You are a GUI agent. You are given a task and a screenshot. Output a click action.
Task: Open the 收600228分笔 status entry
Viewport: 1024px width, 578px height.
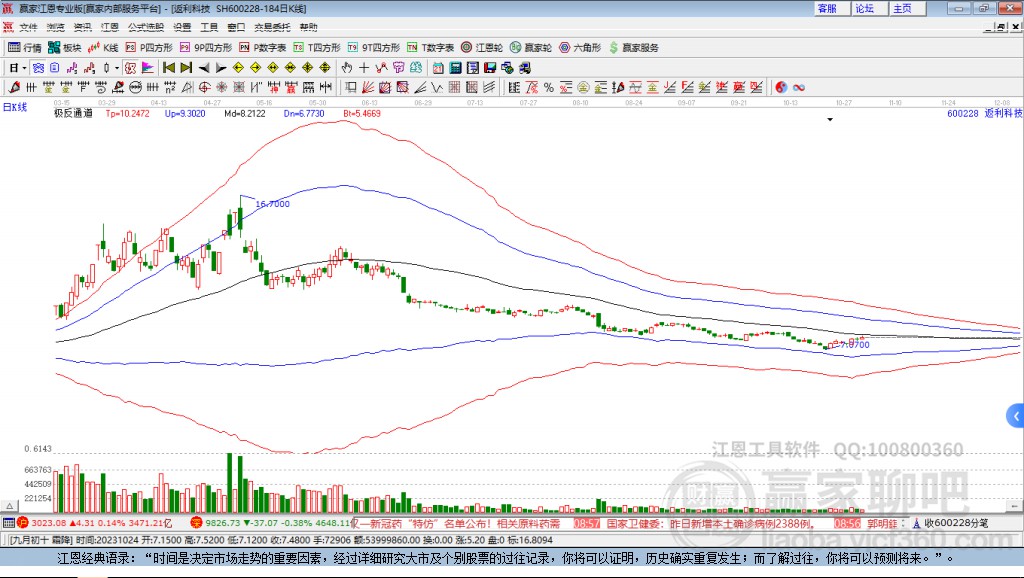point(951,523)
